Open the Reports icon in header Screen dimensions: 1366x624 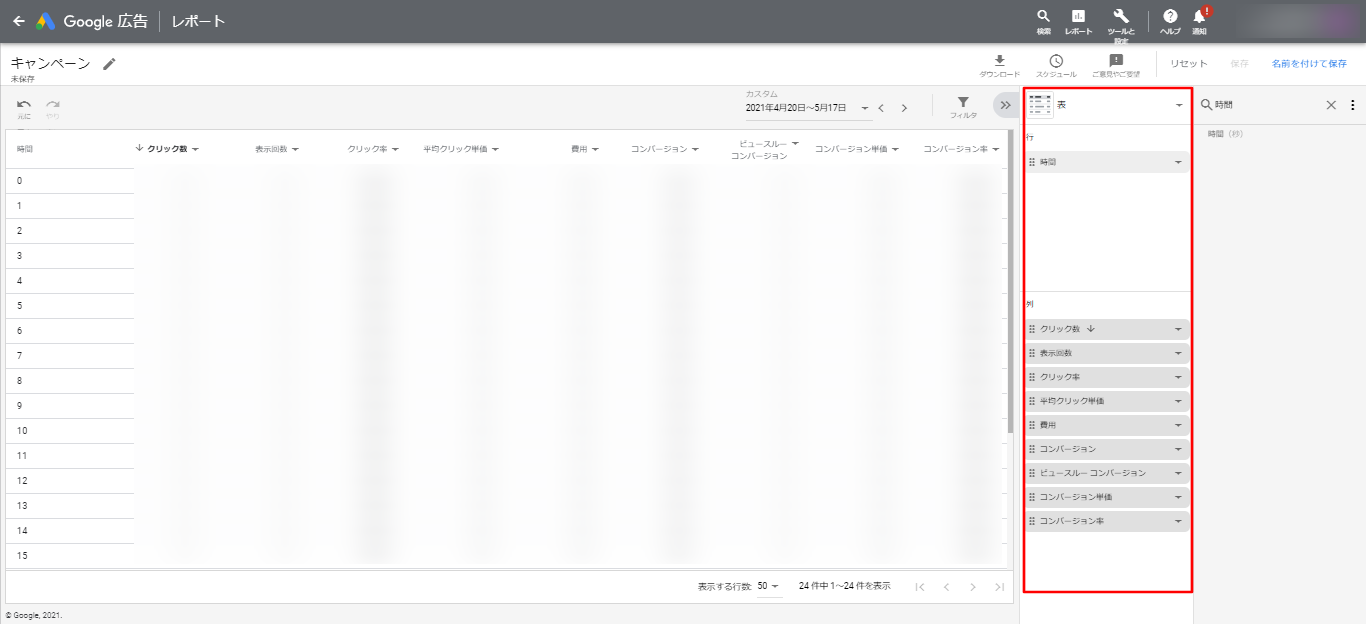click(x=1078, y=21)
